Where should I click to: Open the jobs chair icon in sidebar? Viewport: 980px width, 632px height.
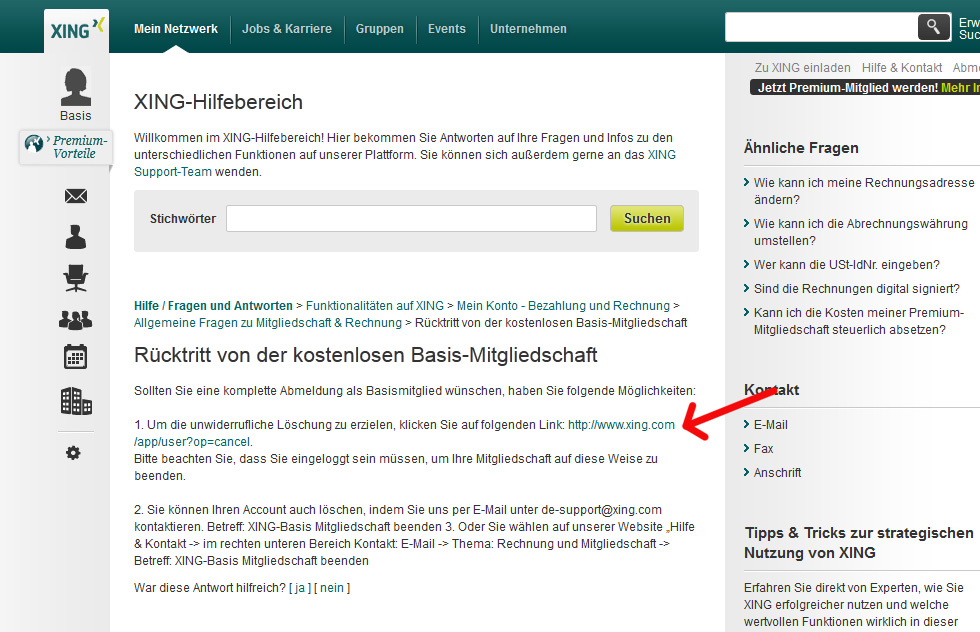click(76, 278)
